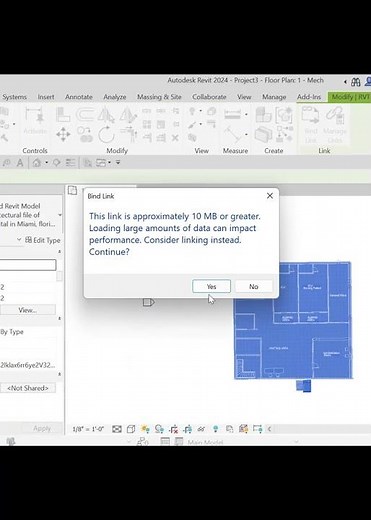Click the Create Assembly icon
This screenshot has width=371, height=520.
pyautogui.click(x=263, y=115)
